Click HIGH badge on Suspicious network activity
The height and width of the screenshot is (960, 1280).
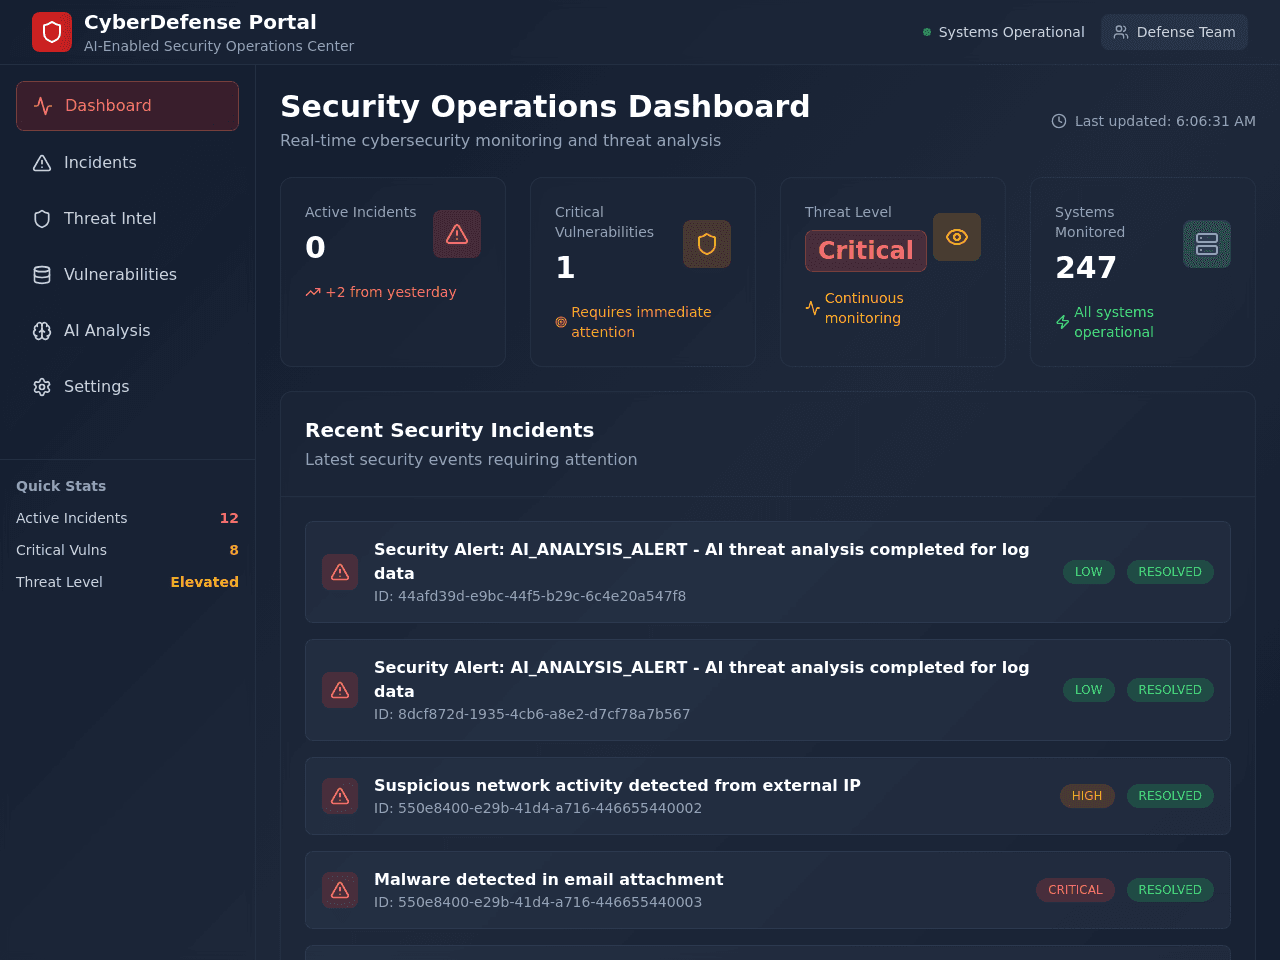(x=1087, y=796)
